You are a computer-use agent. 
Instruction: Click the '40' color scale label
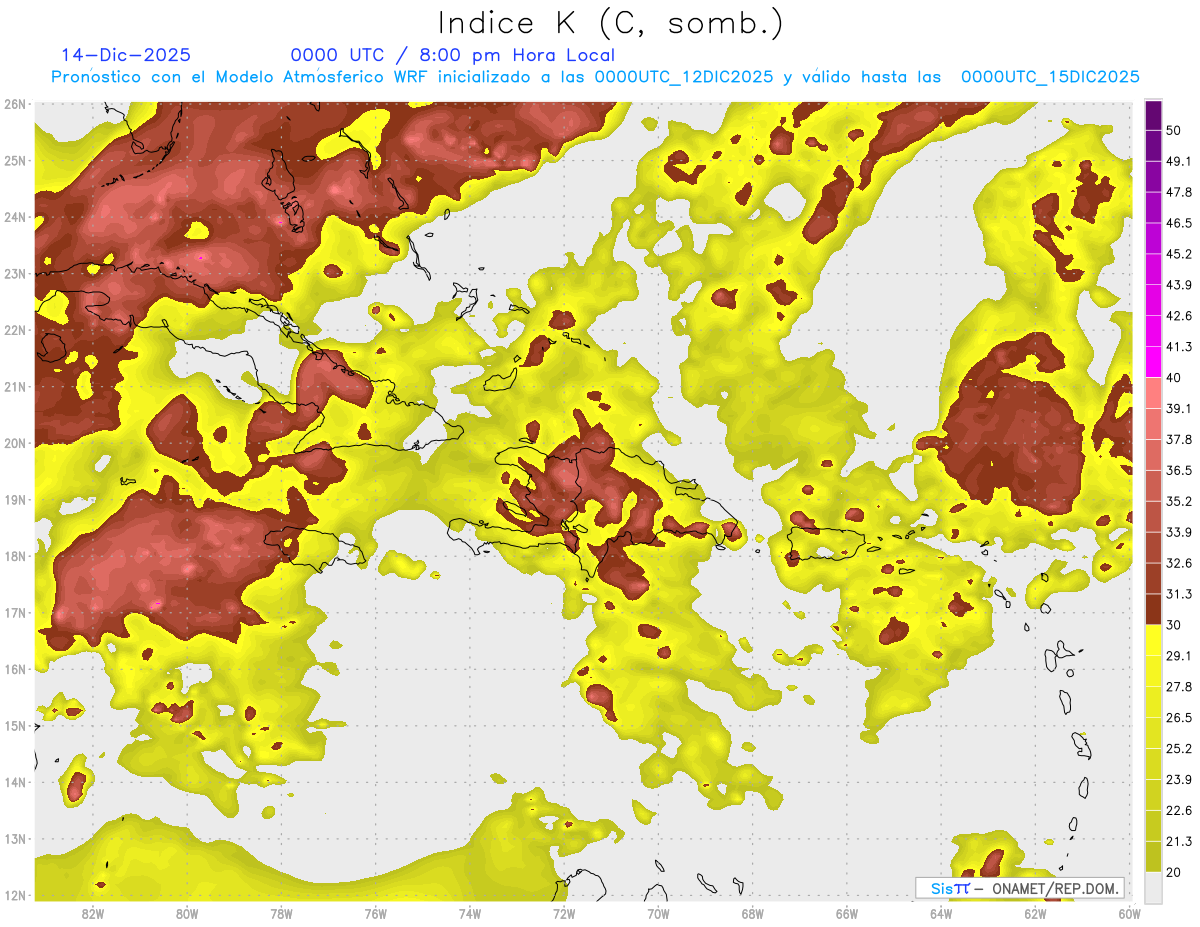pyautogui.click(x=1174, y=378)
